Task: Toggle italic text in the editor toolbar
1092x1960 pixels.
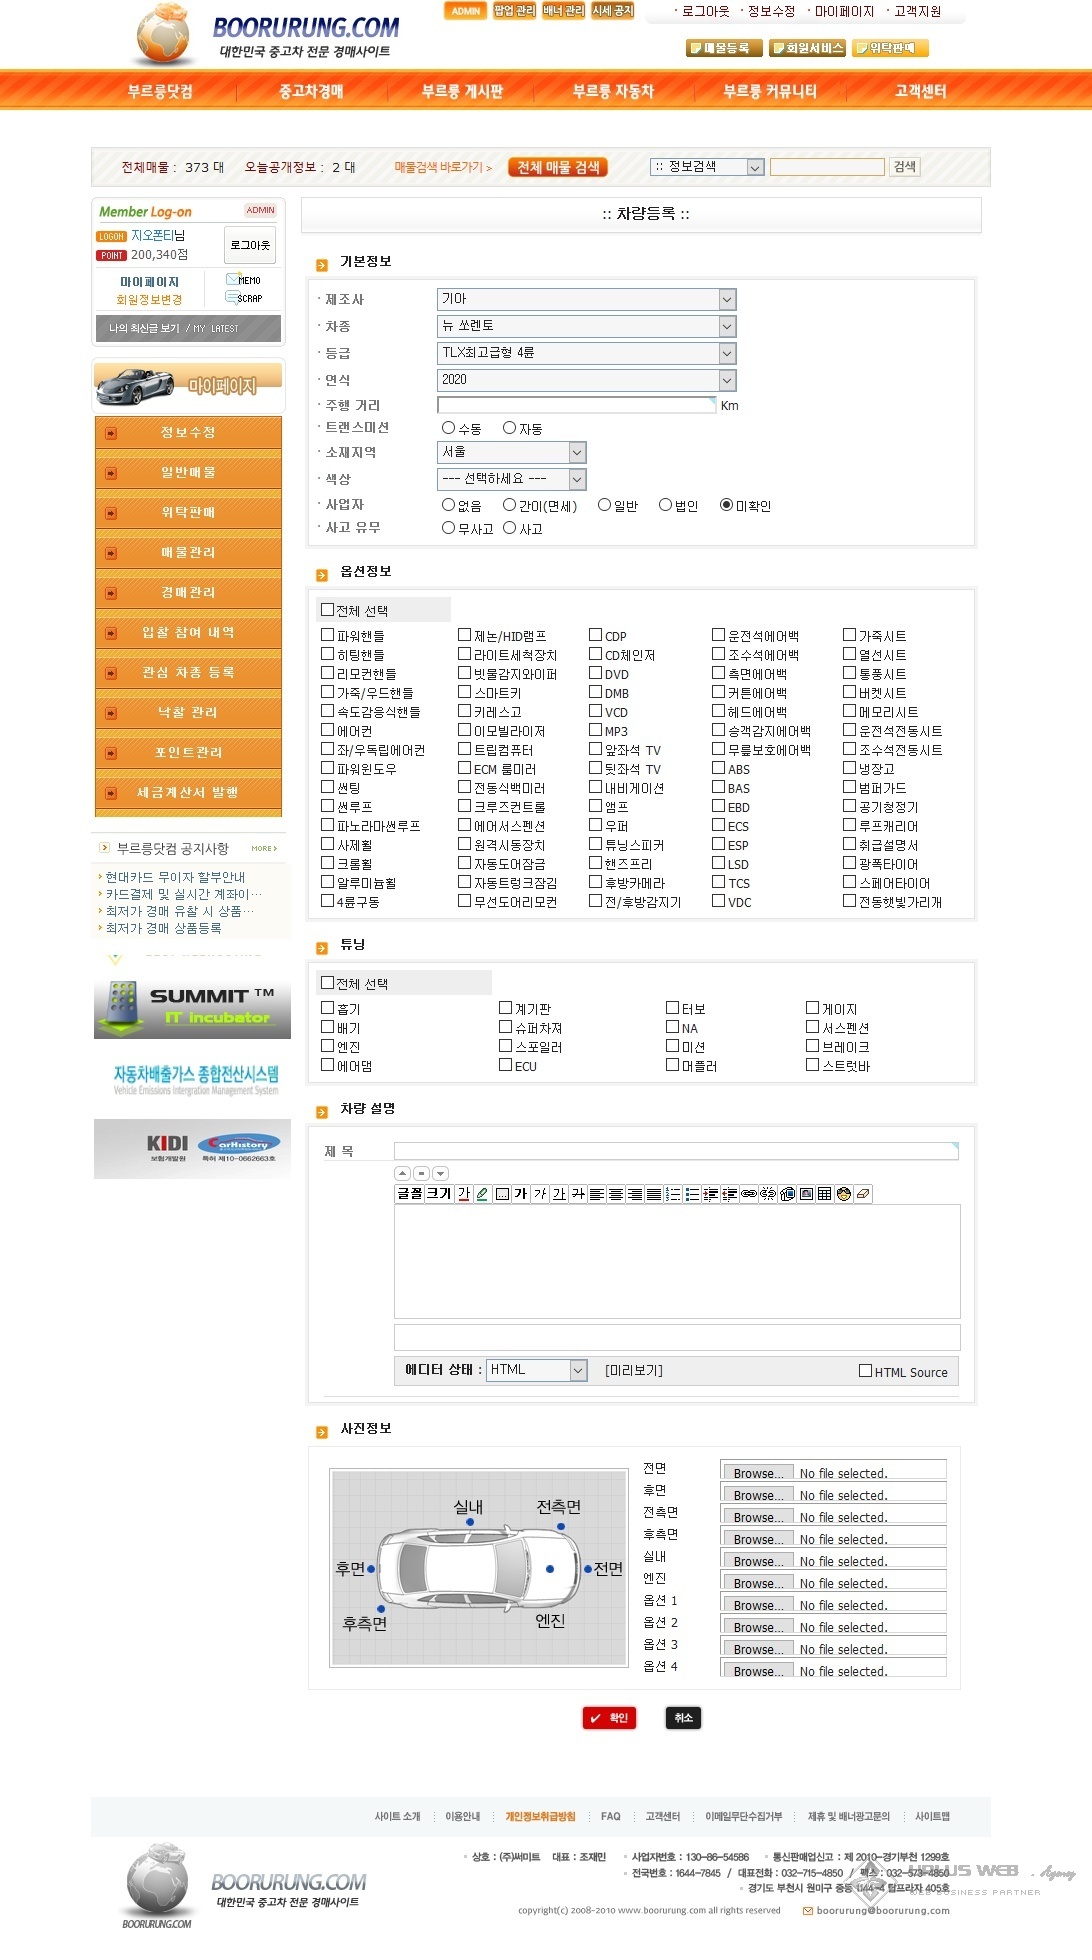Action: point(540,1193)
